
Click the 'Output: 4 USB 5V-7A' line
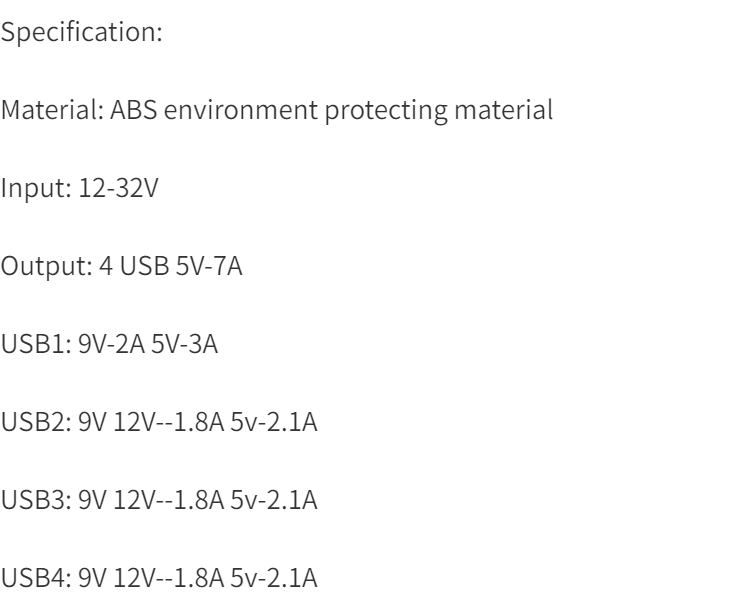(121, 266)
